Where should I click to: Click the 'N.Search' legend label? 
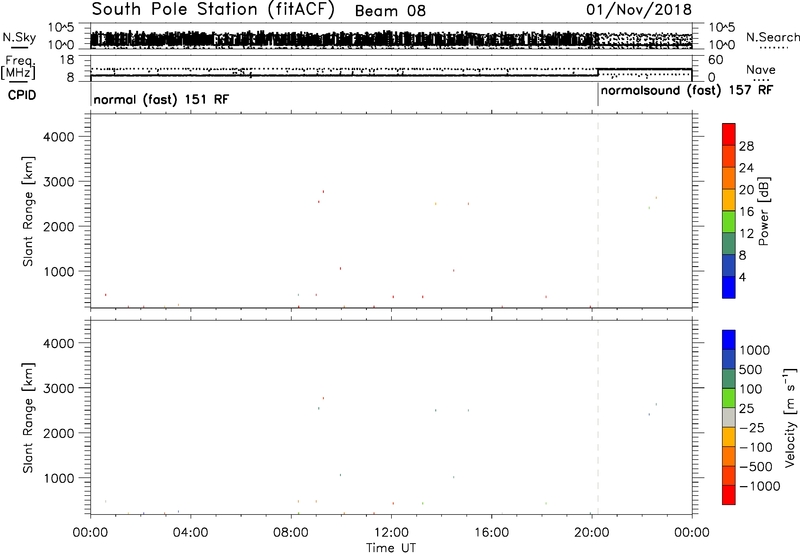[x=773, y=37]
